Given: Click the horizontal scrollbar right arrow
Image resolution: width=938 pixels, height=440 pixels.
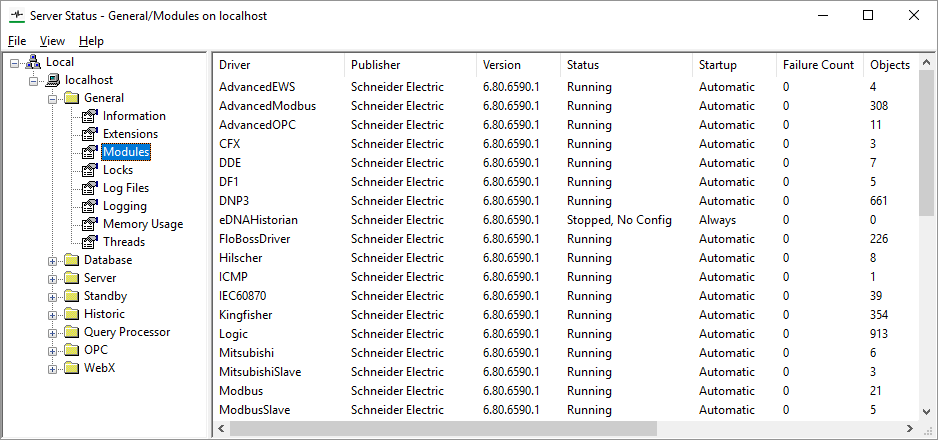Looking at the screenshot, I should click(x=909, y=429).
